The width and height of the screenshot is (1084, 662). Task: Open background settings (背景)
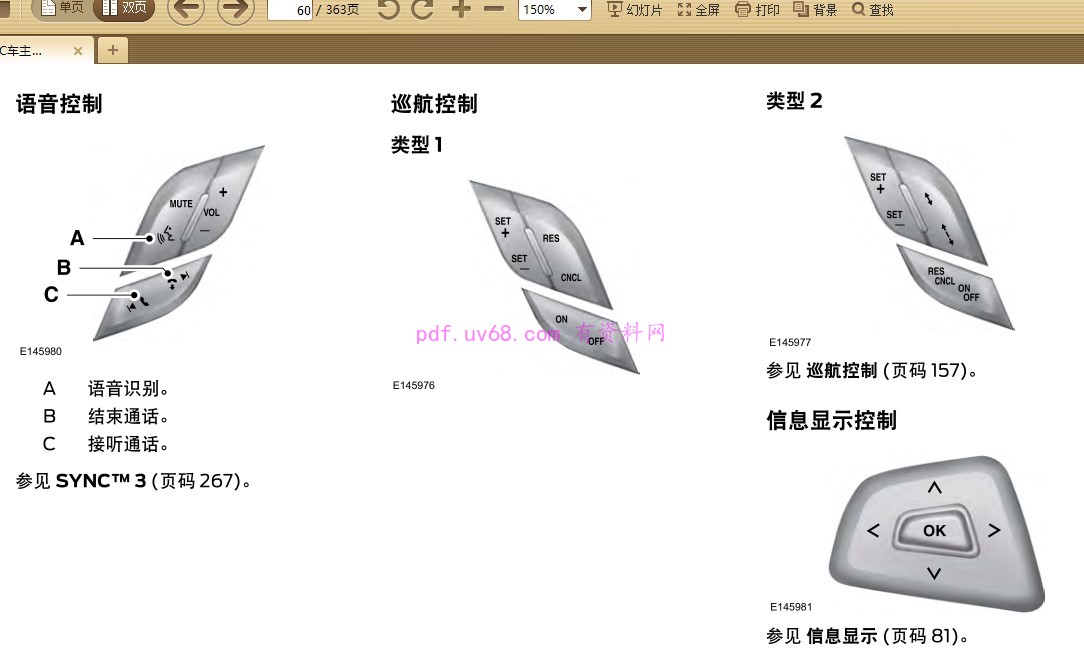(x=815, y=10)
